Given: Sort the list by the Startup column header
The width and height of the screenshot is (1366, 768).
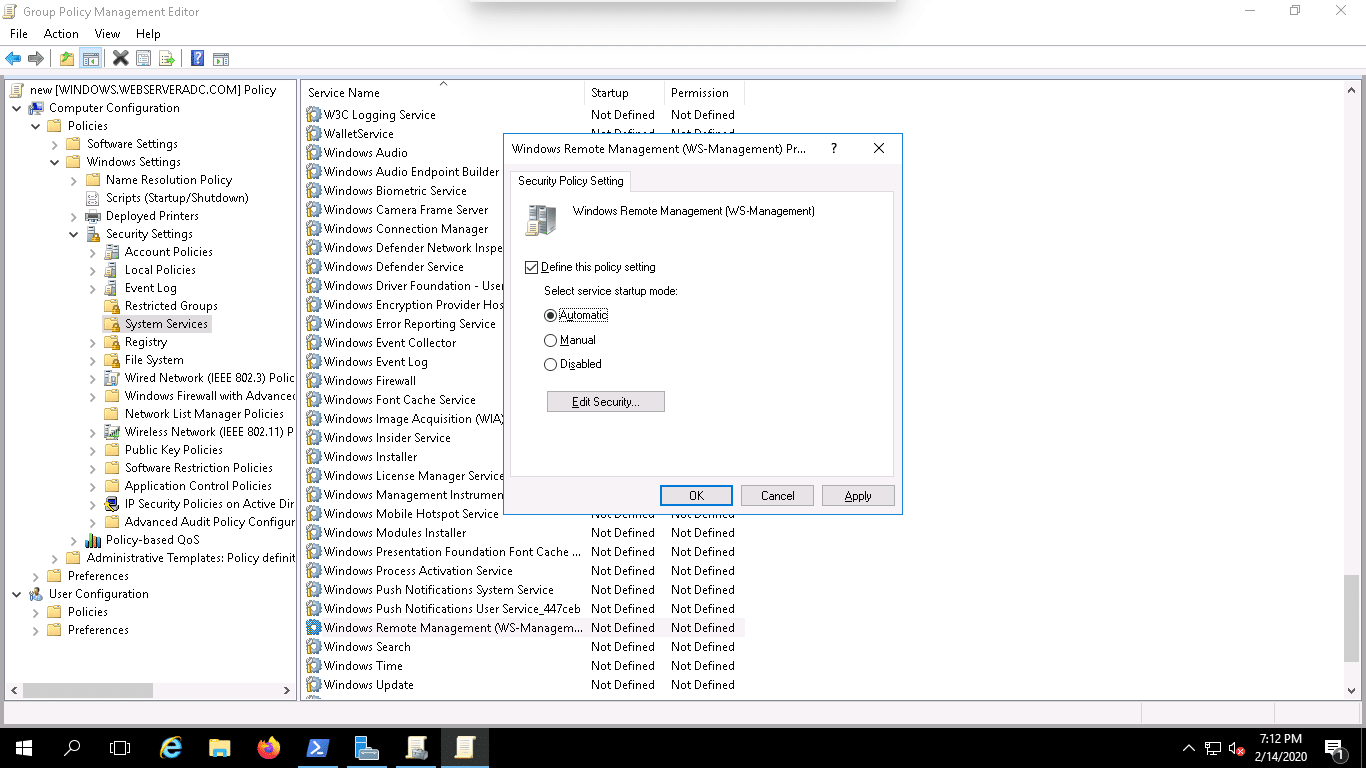Looking at the screenshot, I should tap(624, 93).
